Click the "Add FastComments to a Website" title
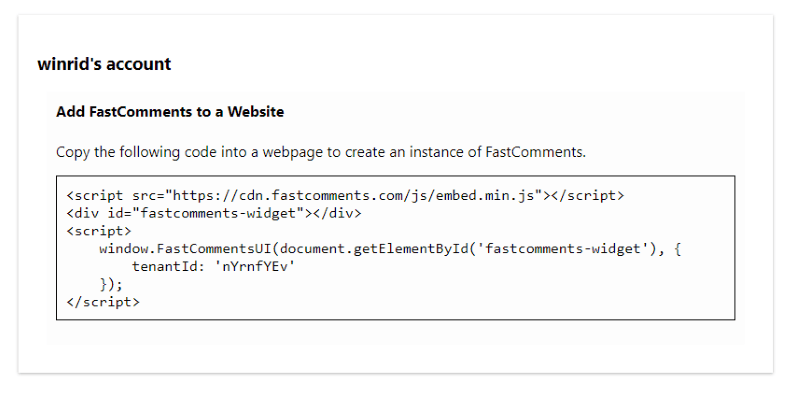Viewport: 800px width, 414px height. click(x=170, y=112)
